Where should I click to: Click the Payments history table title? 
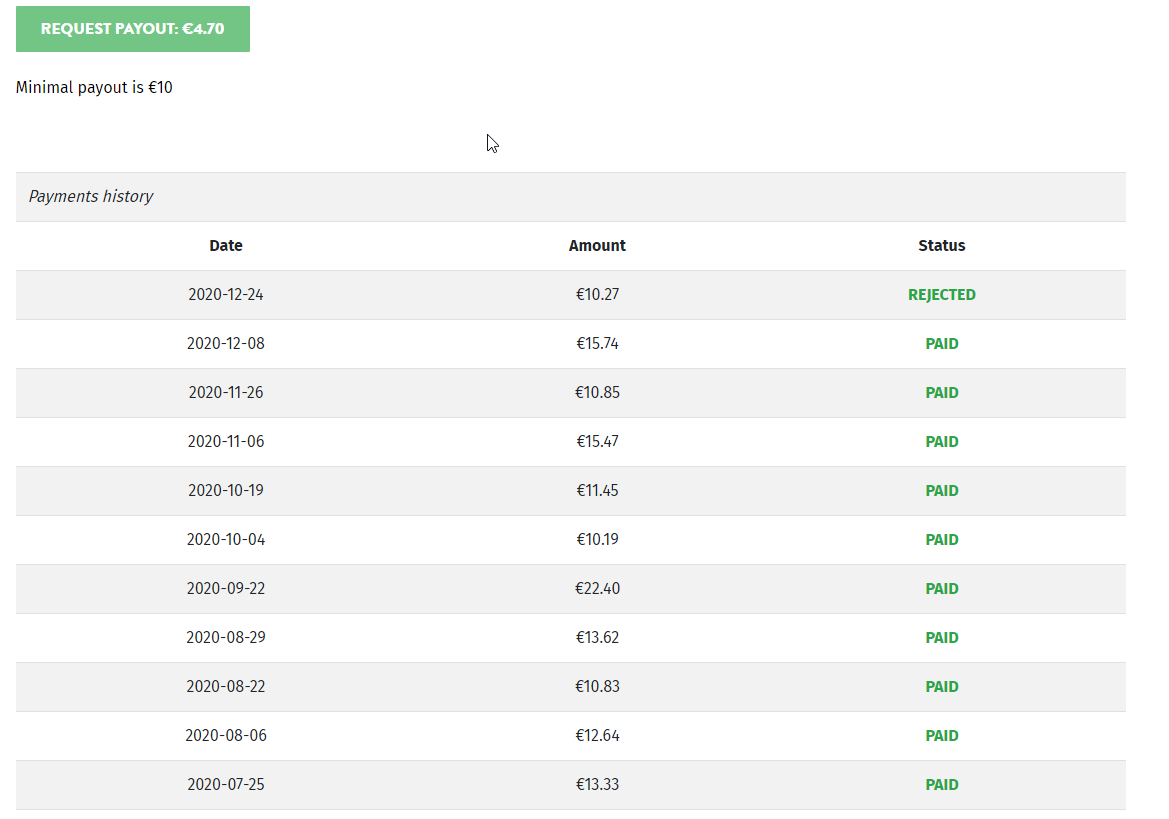click(91, 197)
